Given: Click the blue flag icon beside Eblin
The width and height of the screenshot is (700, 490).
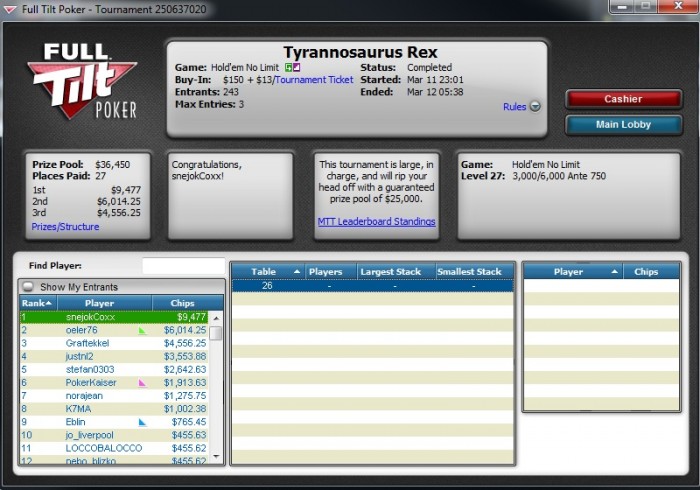Looking at the screenshot, I should pos(142,422).
